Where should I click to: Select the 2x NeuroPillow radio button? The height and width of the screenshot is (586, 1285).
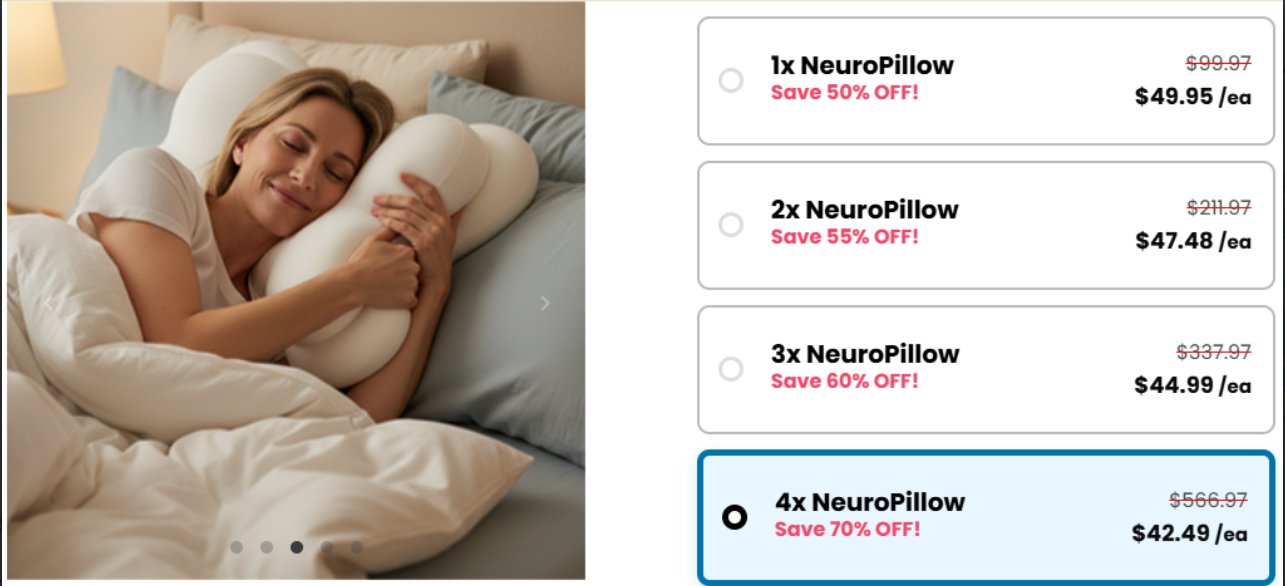(731, 224)
